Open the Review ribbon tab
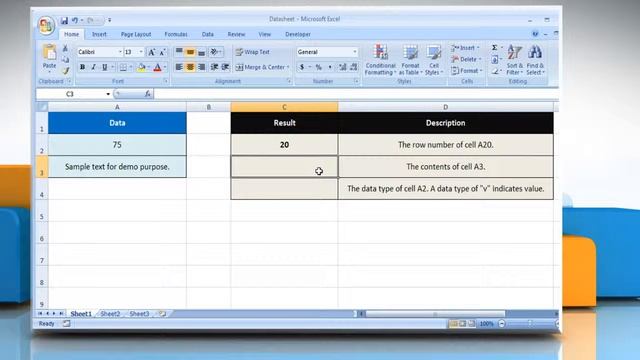The width and height of the screenshot is (640, 360). pos(236,34)
